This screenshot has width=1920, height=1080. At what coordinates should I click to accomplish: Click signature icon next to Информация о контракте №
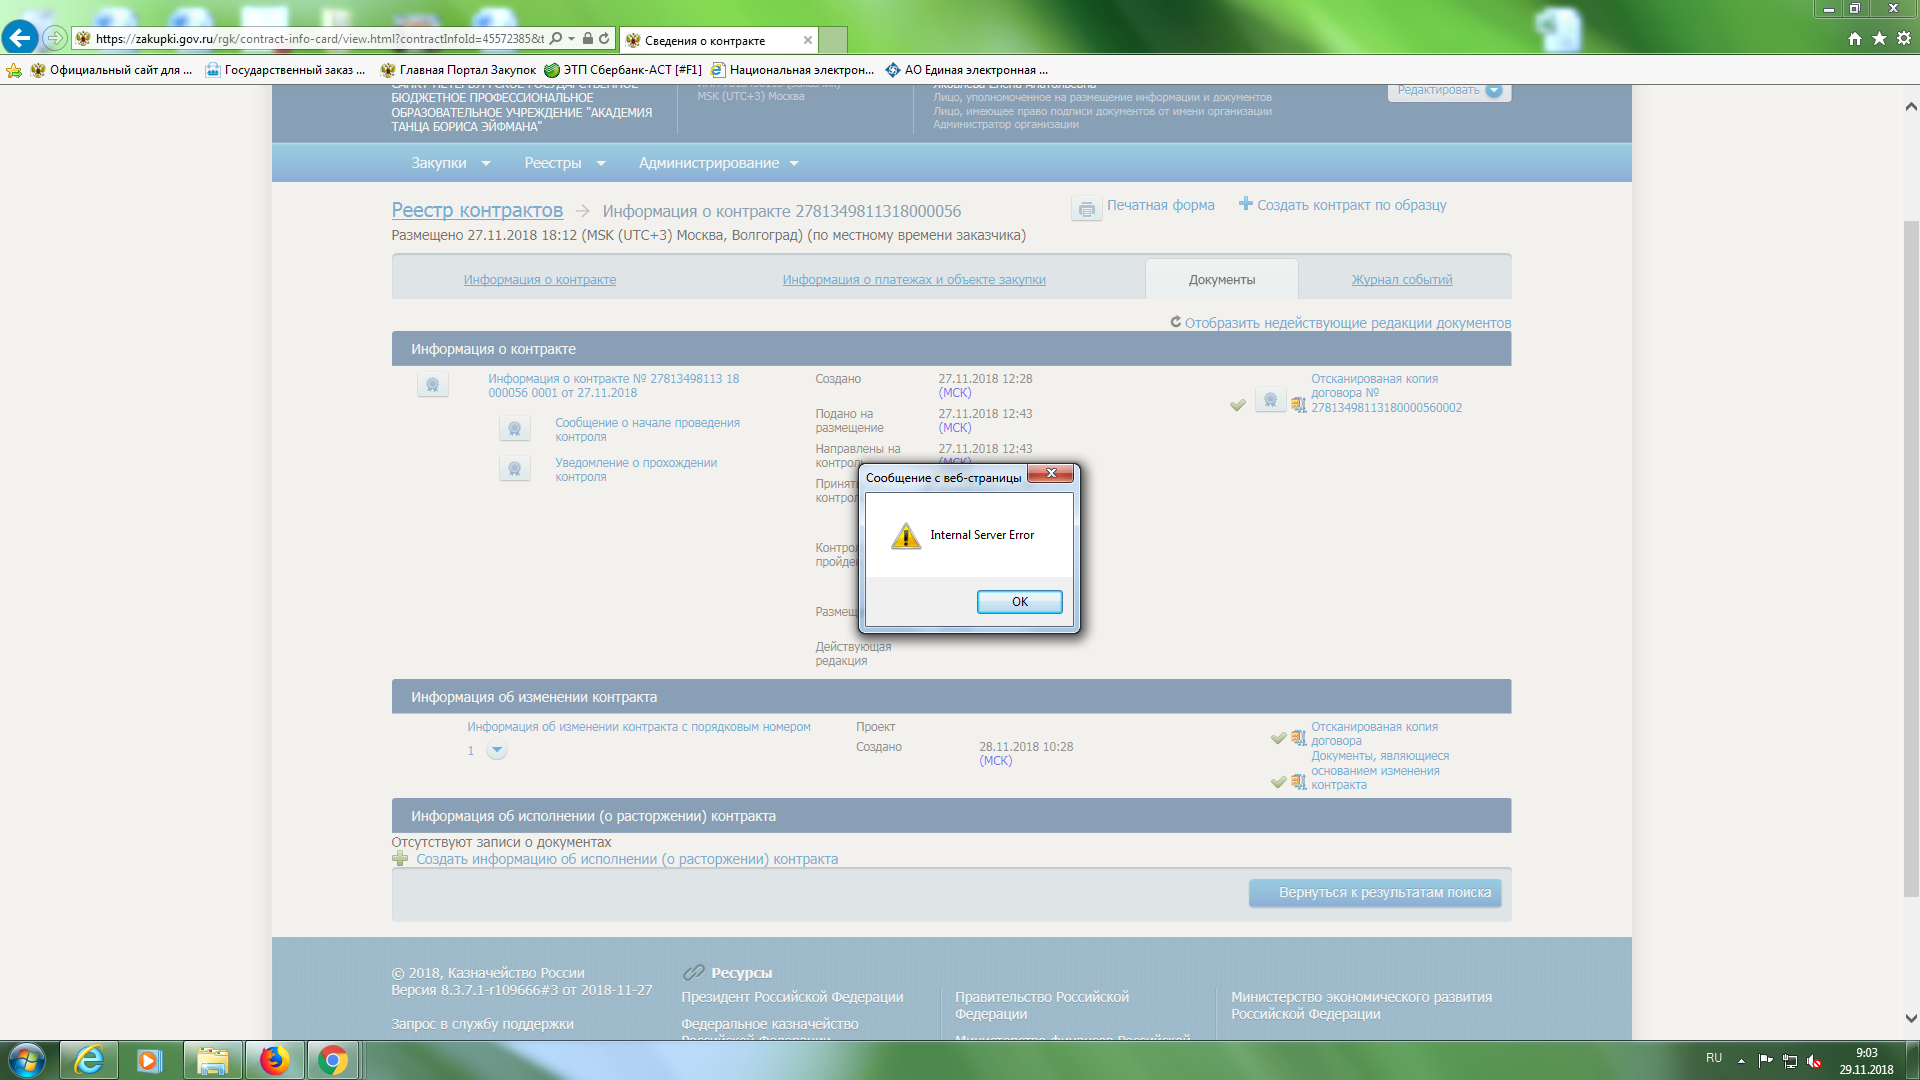point(432,385)
